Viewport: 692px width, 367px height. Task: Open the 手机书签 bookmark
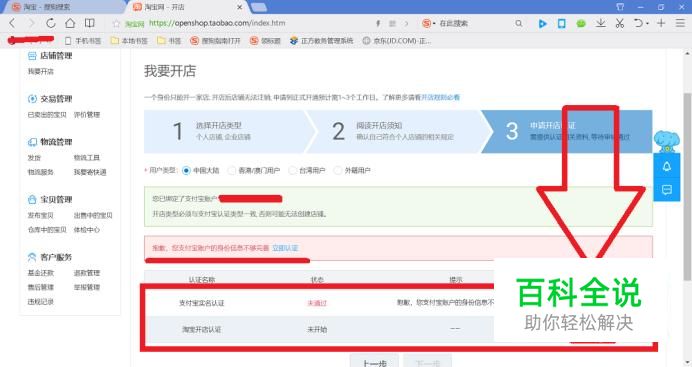pos(83,41)
